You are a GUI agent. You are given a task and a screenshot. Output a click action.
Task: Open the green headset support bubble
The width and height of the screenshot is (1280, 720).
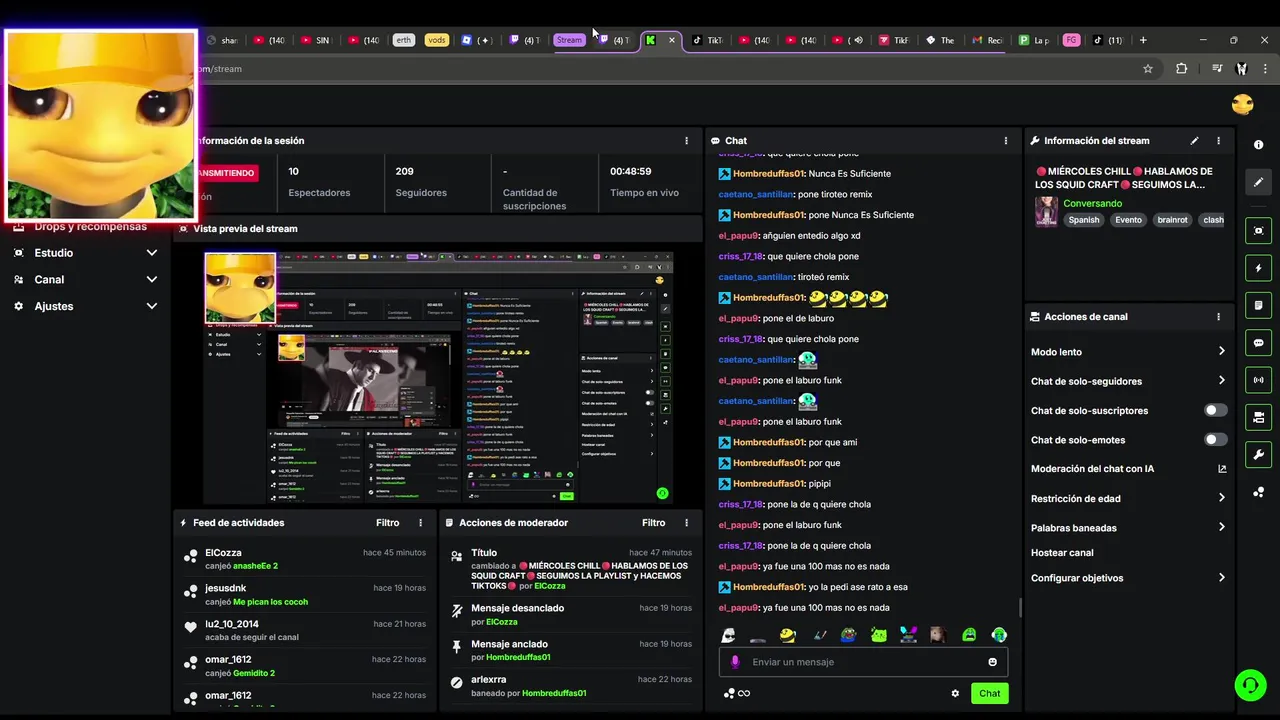(x=1250, y=685)
